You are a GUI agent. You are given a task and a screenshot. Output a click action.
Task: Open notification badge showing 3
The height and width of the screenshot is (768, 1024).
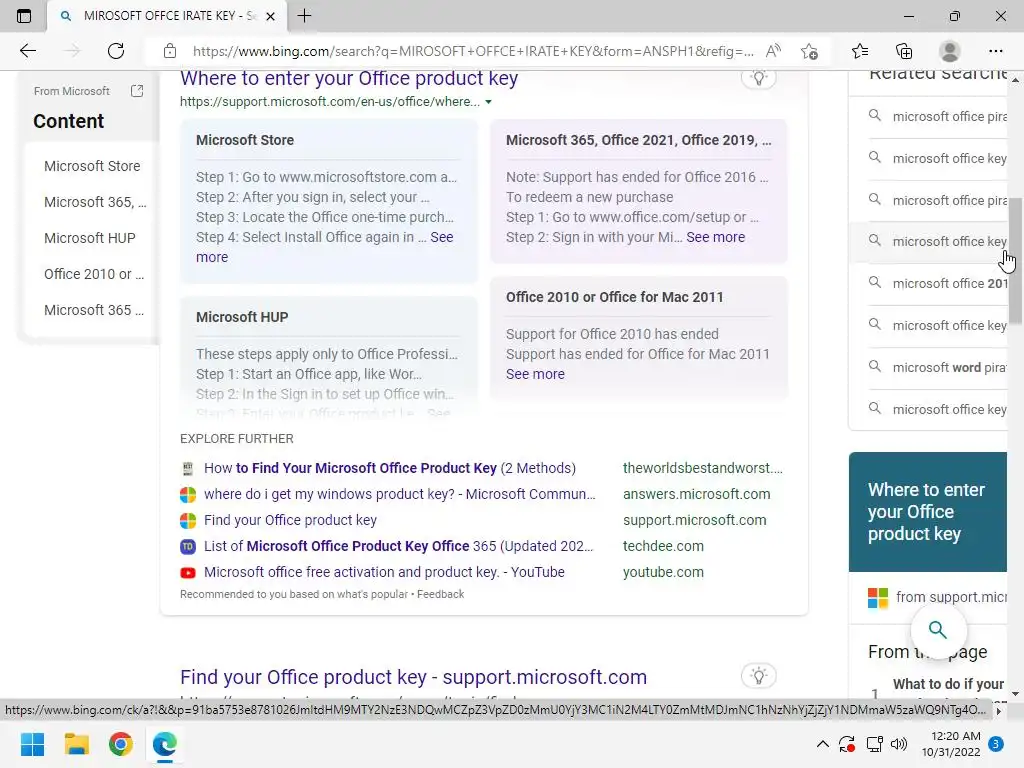996,744
